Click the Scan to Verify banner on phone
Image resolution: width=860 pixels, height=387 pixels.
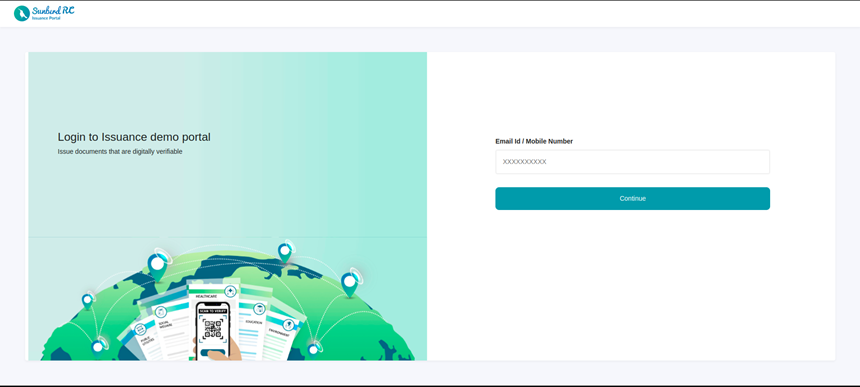(x=213, y=311)
